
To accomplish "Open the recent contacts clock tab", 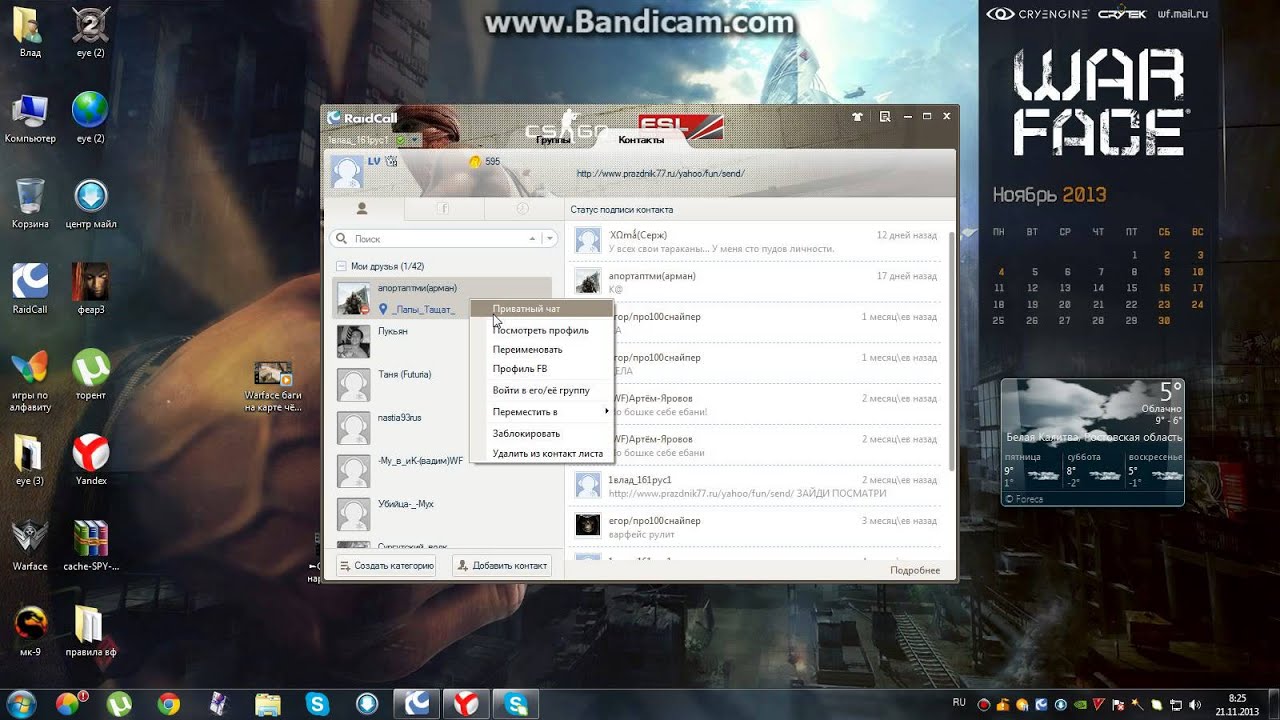I will (522, 209).
